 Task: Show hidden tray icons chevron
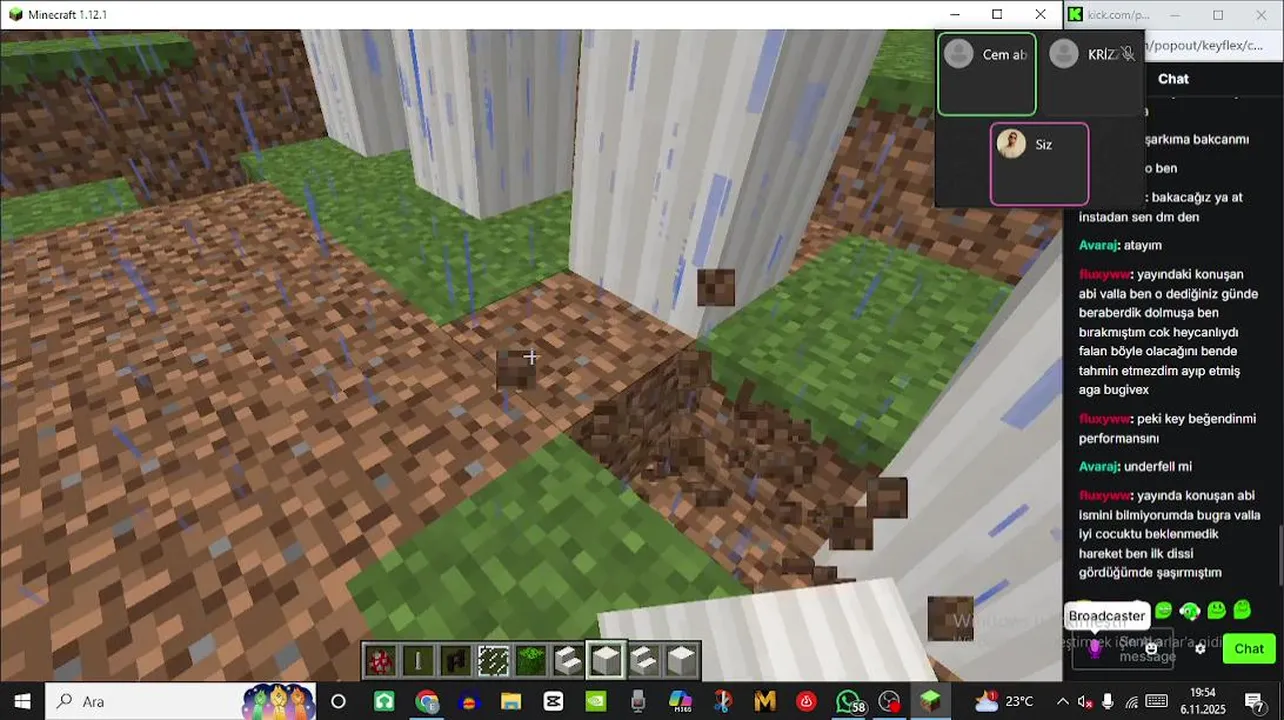[1063, 701]
